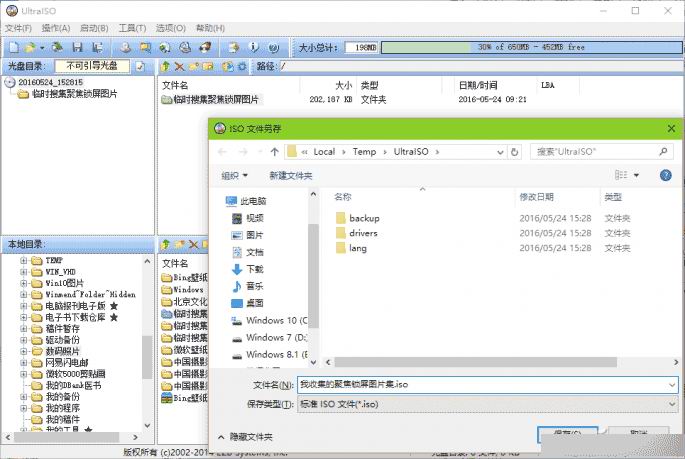This screenshot has width=685, height=459.
Task: Open the 文件(F) menu
Action: 18,28
